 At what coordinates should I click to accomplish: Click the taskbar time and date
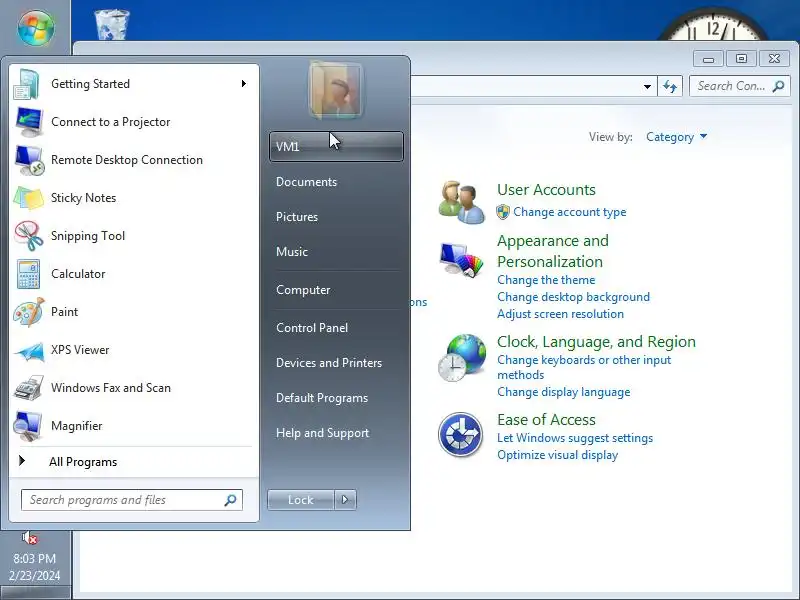coord(35,567)
